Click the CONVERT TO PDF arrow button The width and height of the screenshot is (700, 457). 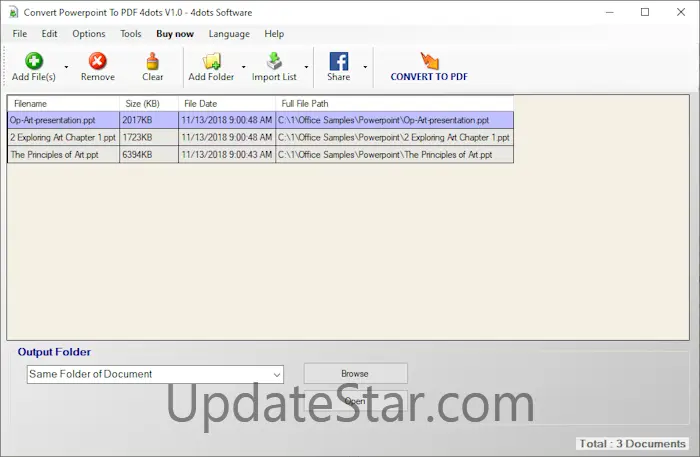coord(429,67)
